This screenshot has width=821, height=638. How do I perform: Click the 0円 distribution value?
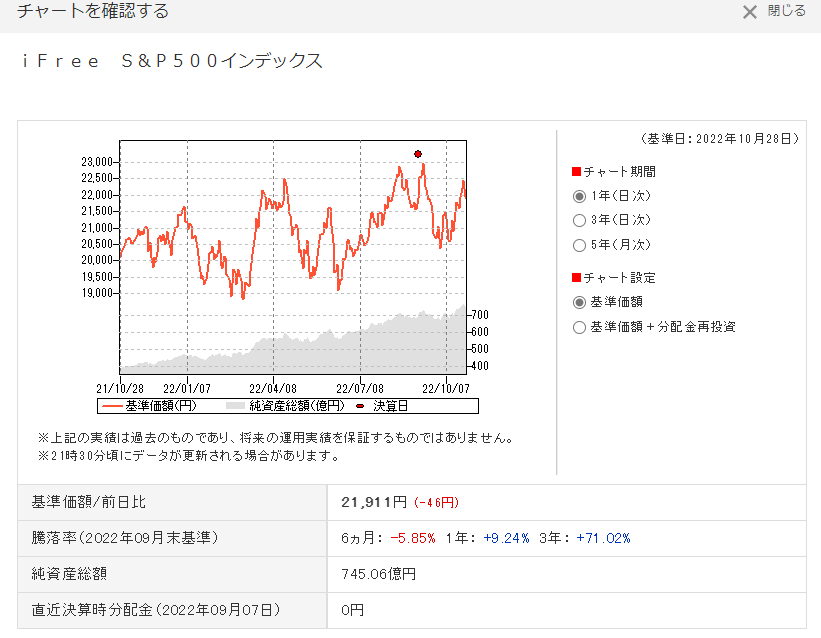pos(352,610)
